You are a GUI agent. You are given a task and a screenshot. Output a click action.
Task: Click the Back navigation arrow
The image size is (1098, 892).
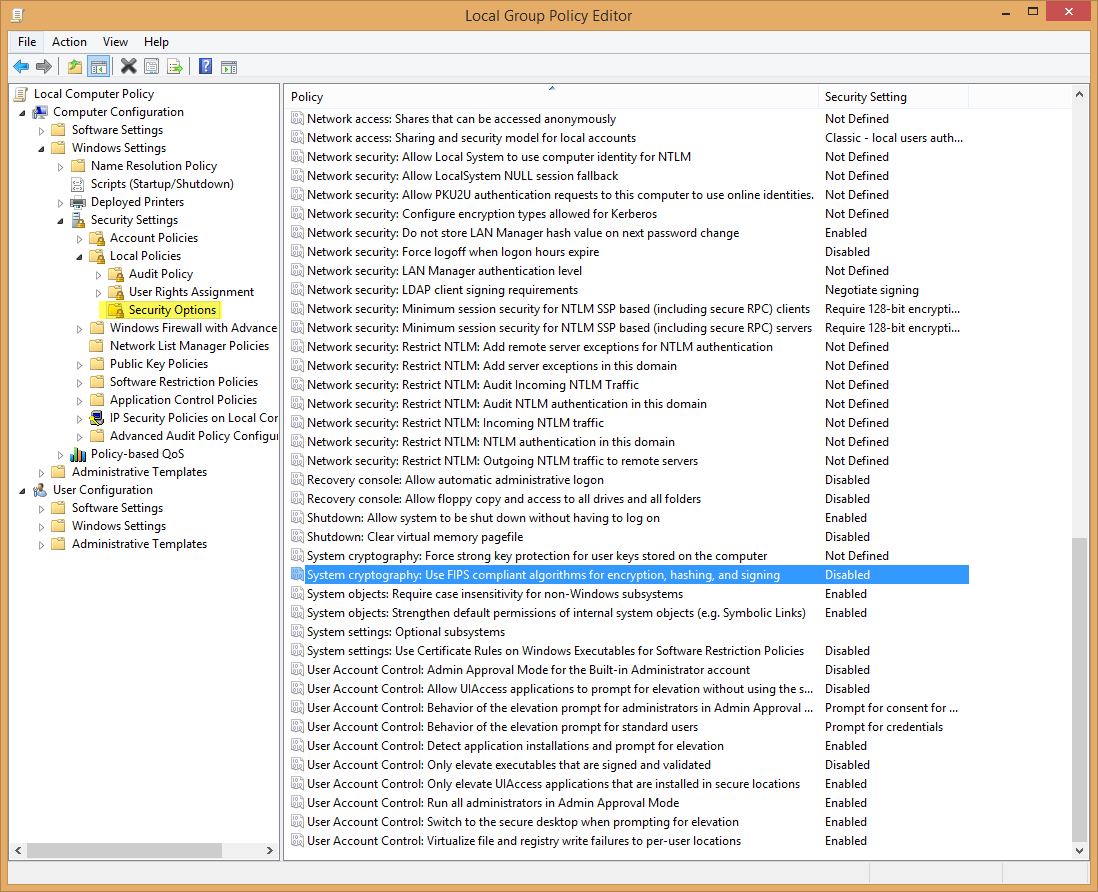pos(22,66)
